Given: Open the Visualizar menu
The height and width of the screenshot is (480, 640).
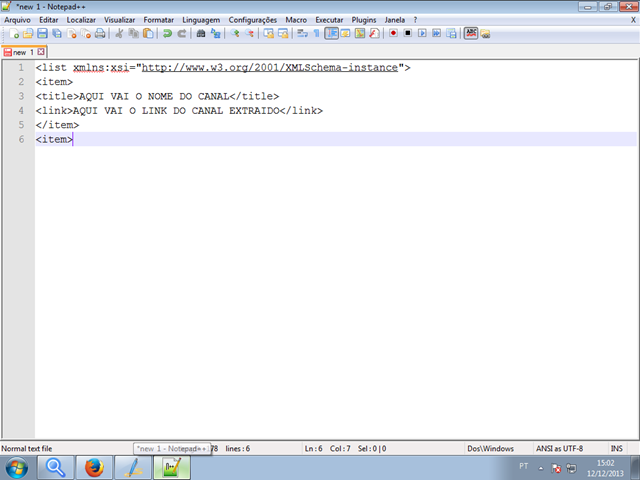Looking at the screenshot, I should [119, 20].
